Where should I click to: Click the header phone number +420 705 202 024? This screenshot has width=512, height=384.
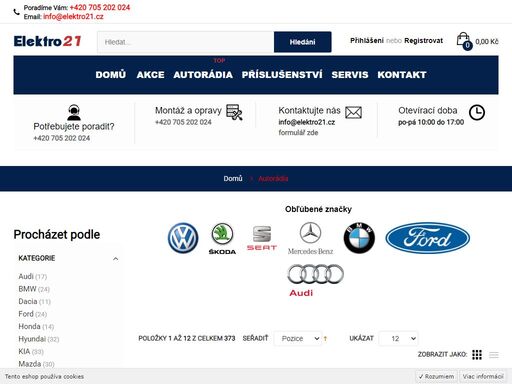100,7
